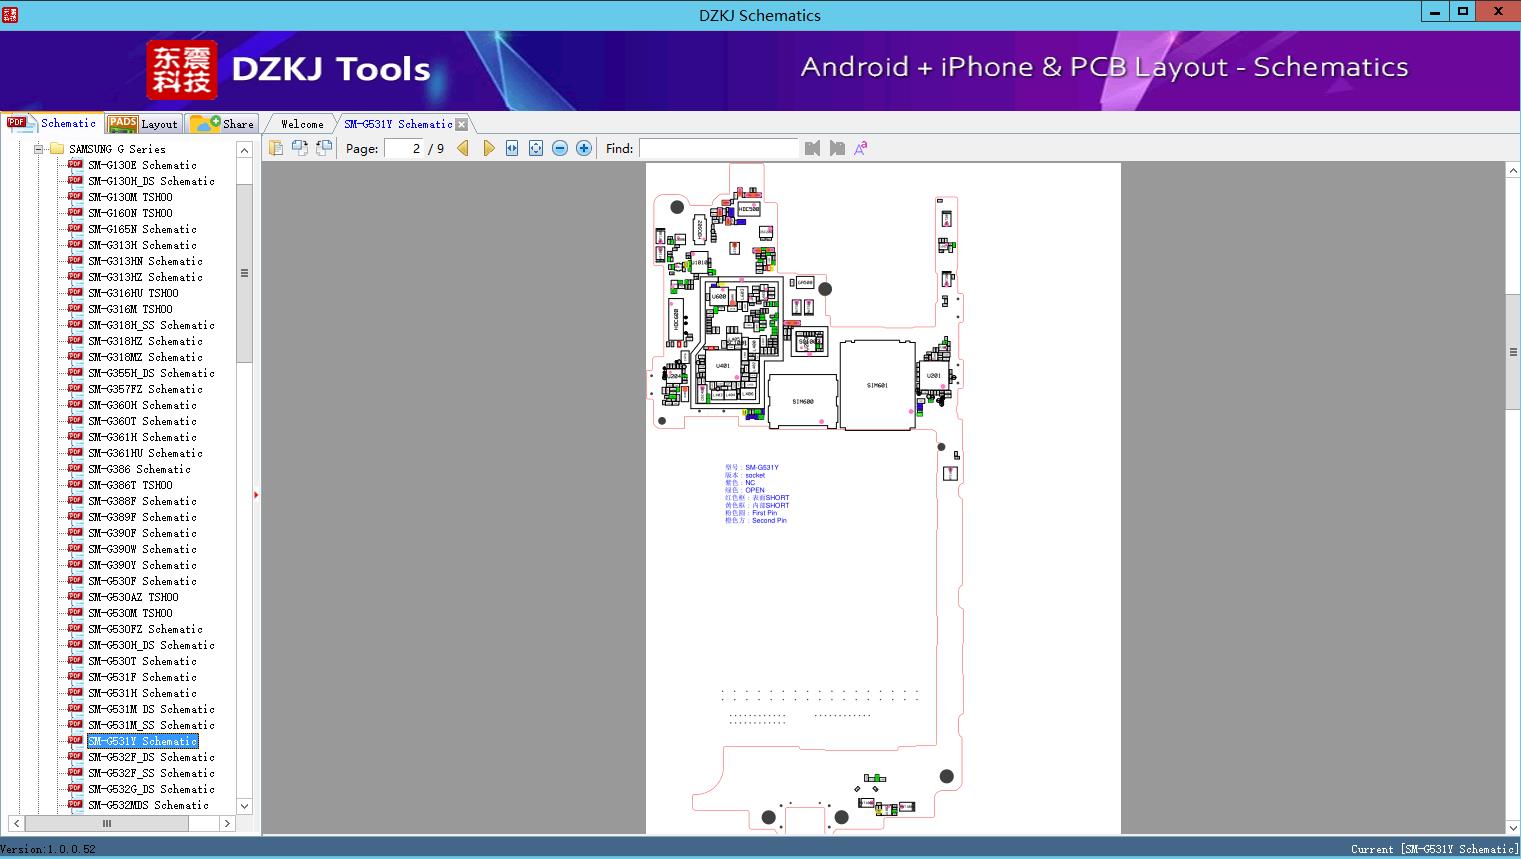This screenshot has width=1521, height=859.
Task: Open SM-G160N TSHOO
Action: (130, 213)
